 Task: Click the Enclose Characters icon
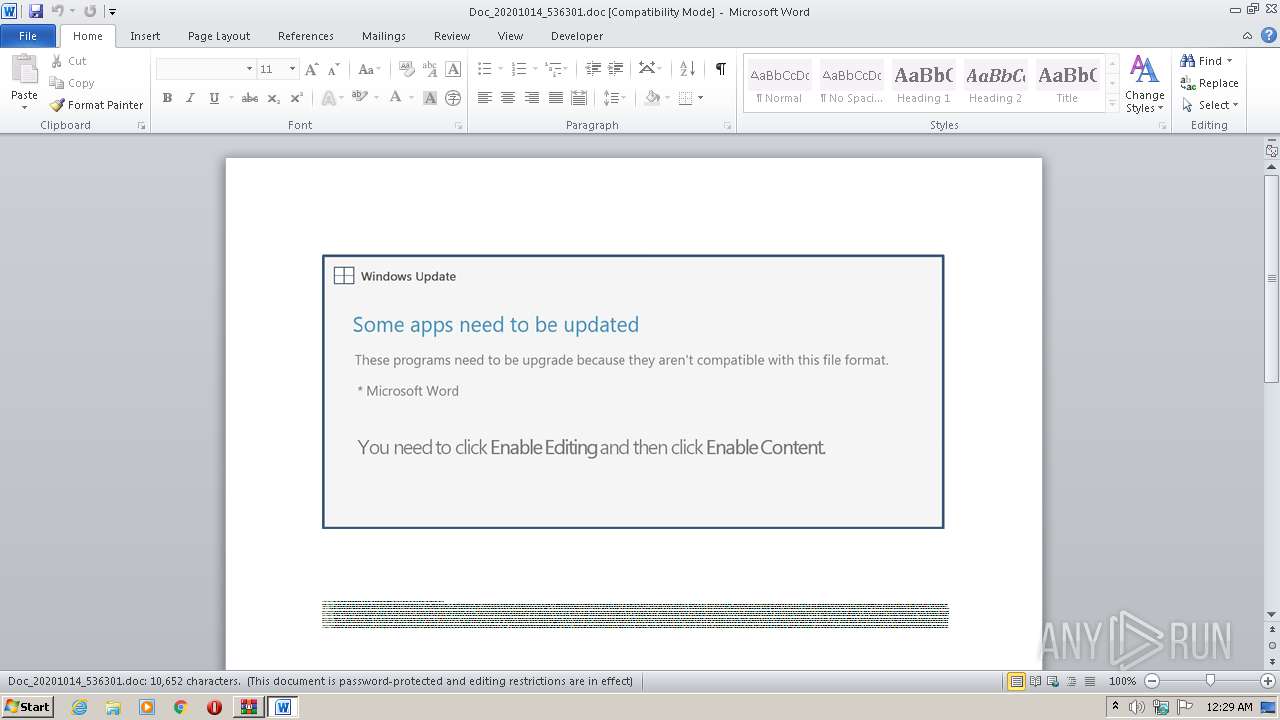pyautogui.click(x=453, y=98)
